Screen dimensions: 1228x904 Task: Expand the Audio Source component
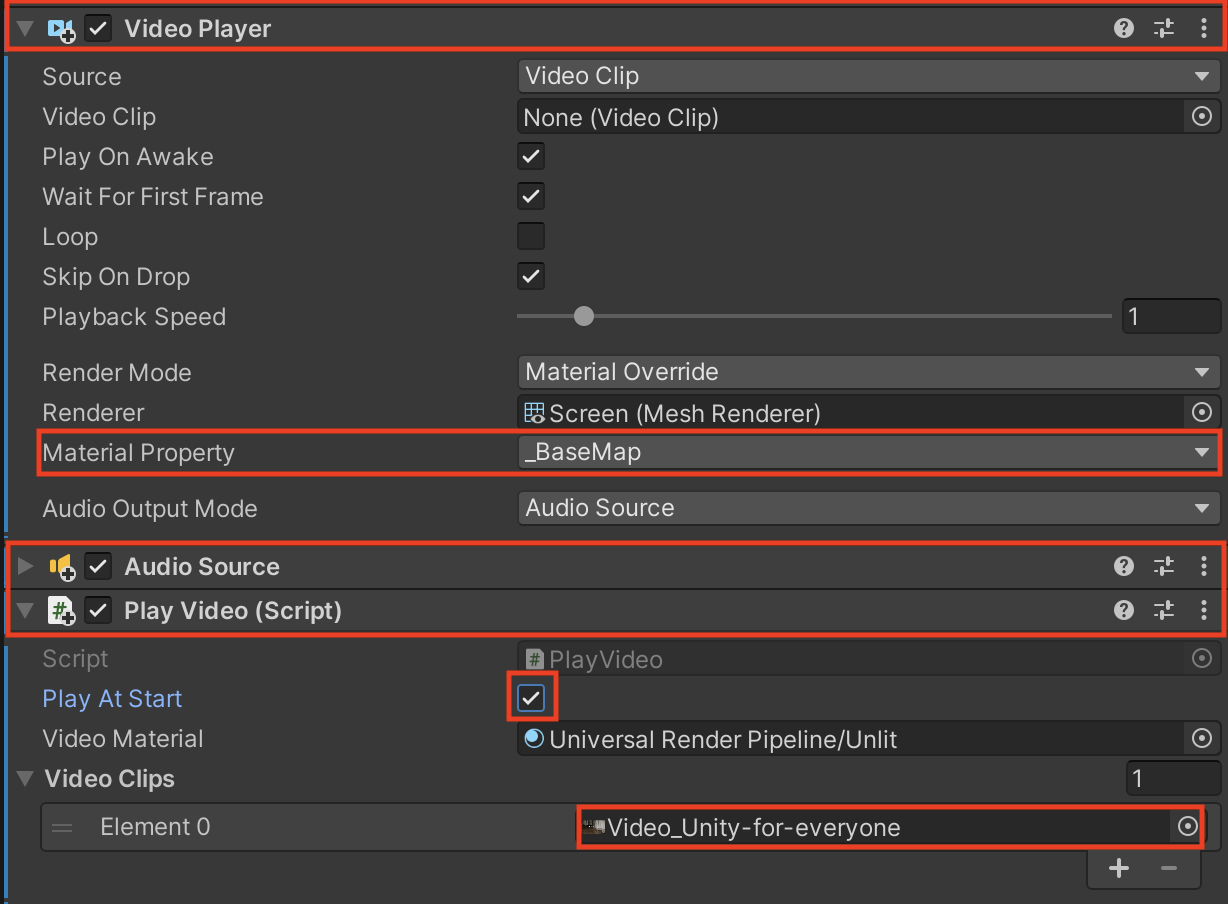pyautogui.click(x=26, y=567)
